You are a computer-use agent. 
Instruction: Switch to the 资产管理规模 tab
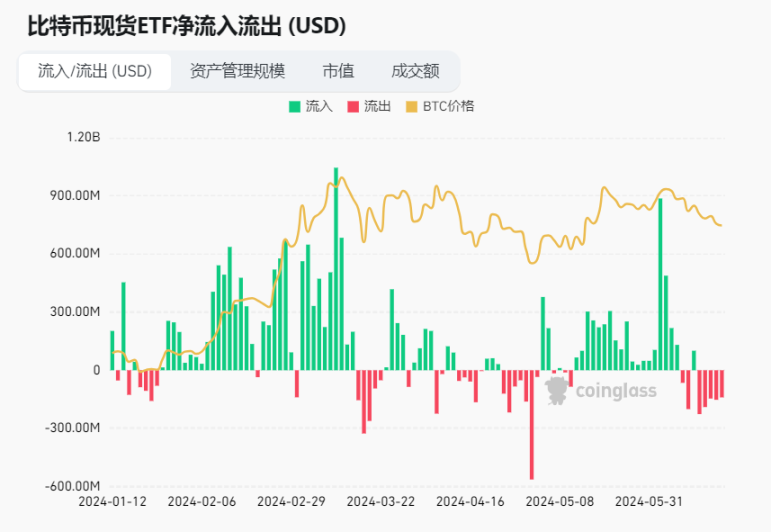tap(237, 71)
